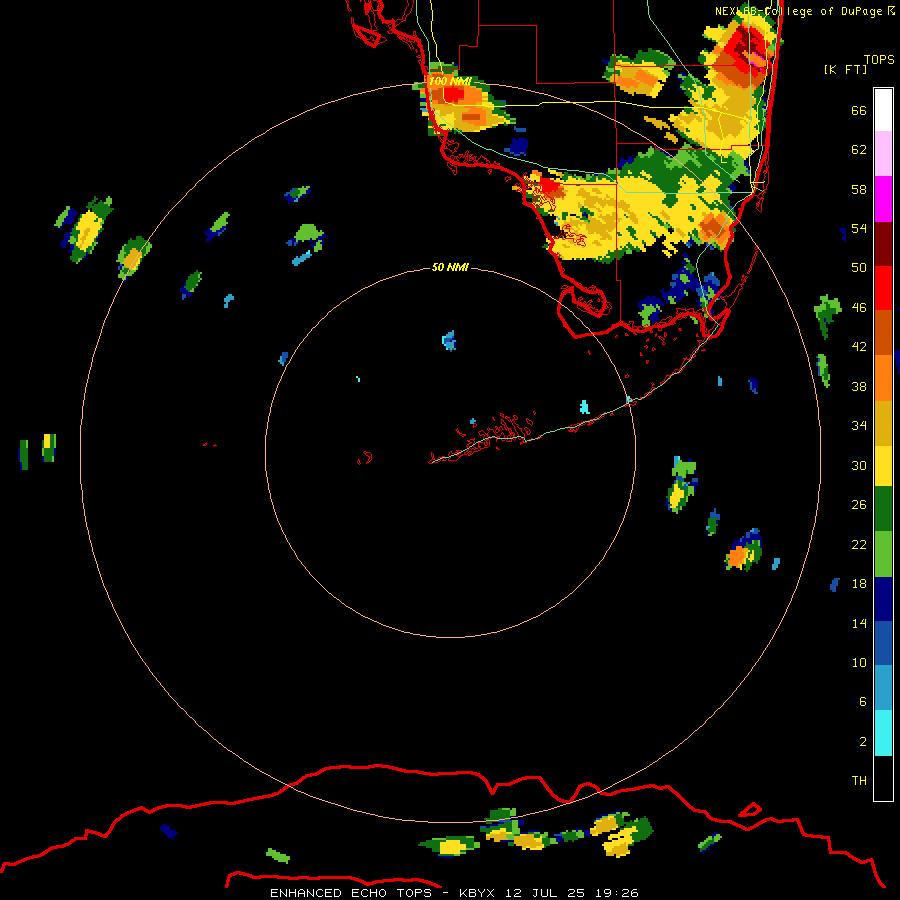900x900 pixels.
Task: Click the "50 NMI" range ring label
Action: pos(450,267)
